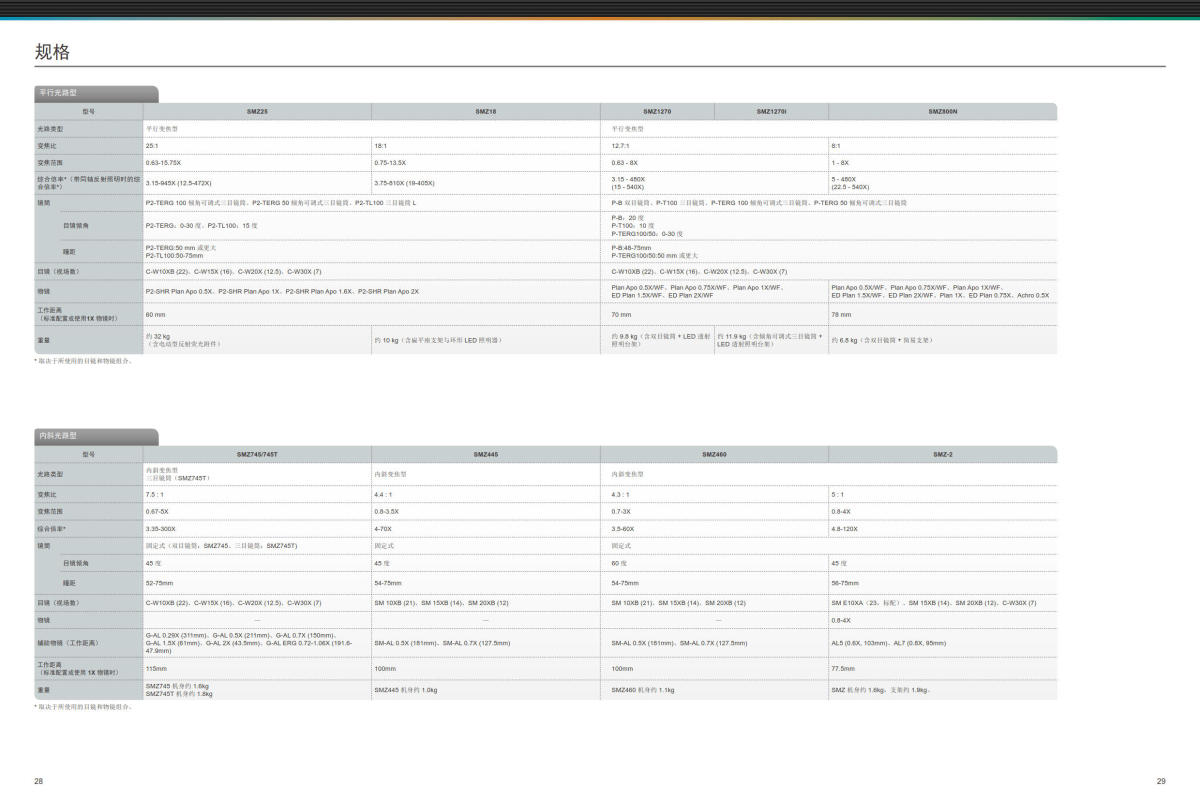Click the "SMZ25" column header
This screenshot has height=800, width=1200.
pos(257,111)
